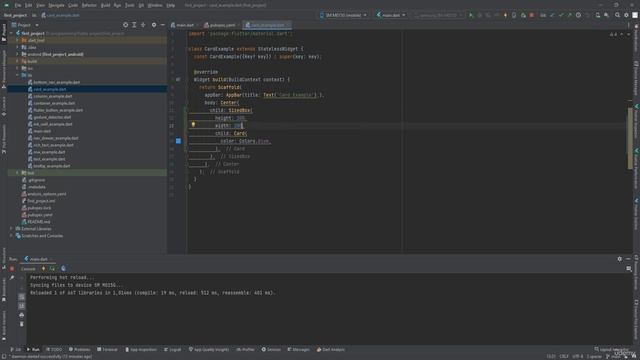Screen dimensions: 640x360
Task: Hide the Project panel with minus icon
Action: 162,25
